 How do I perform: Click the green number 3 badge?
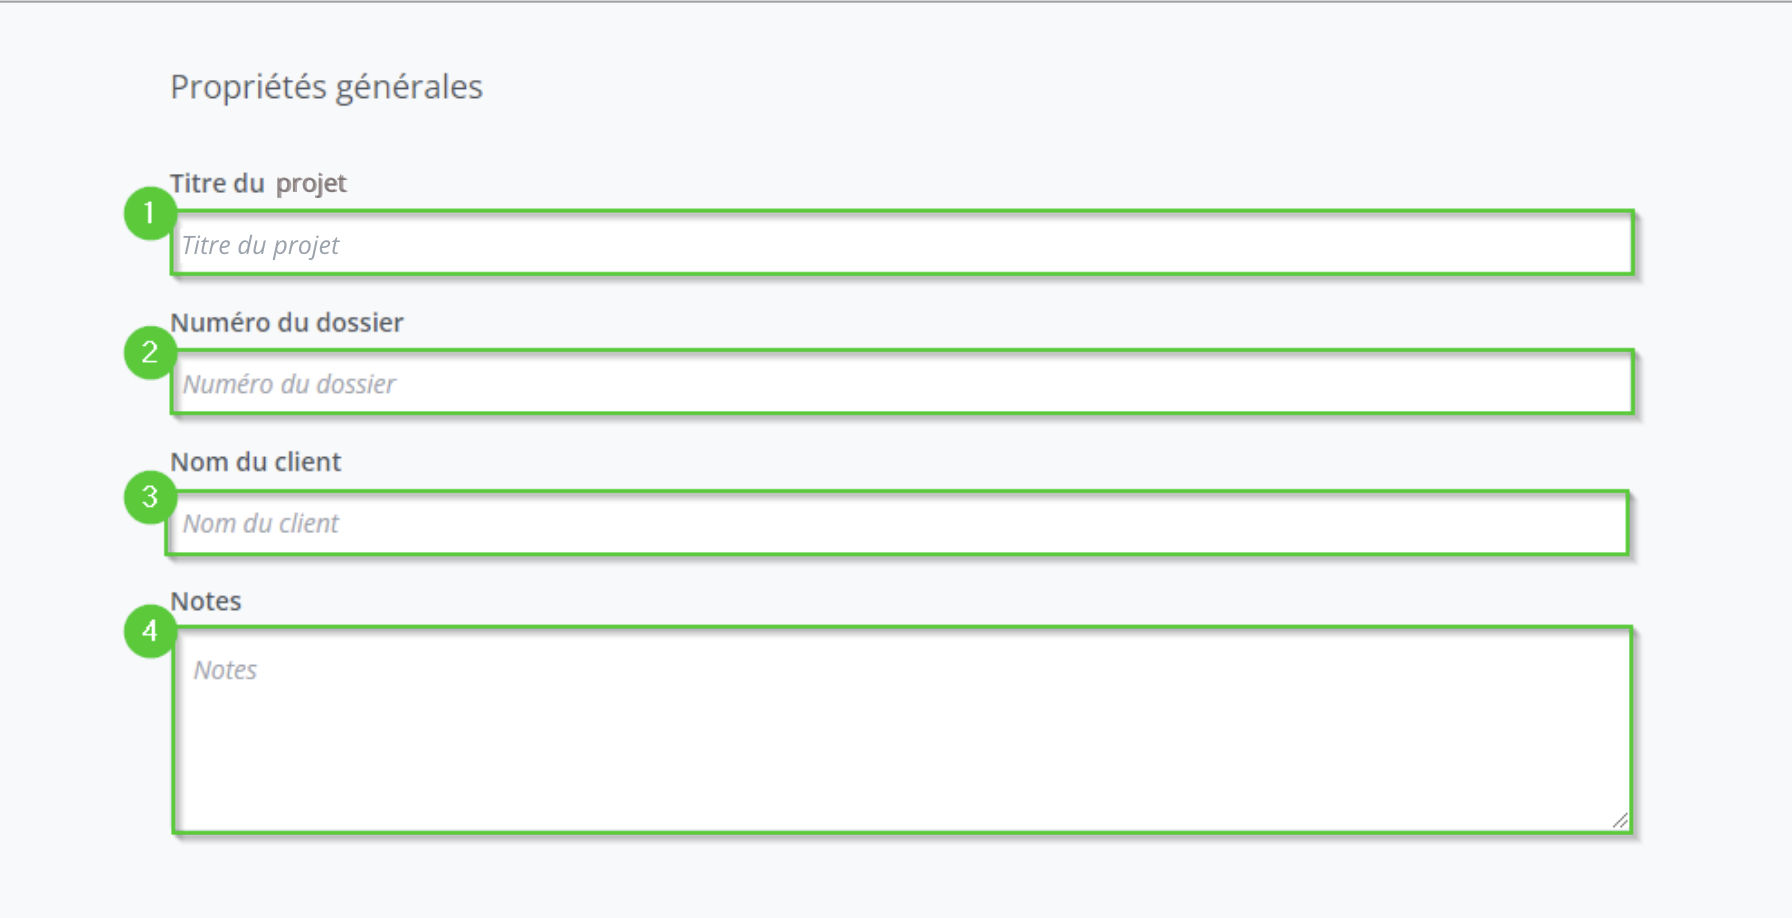pyautogui.click(x=150, y=497)
